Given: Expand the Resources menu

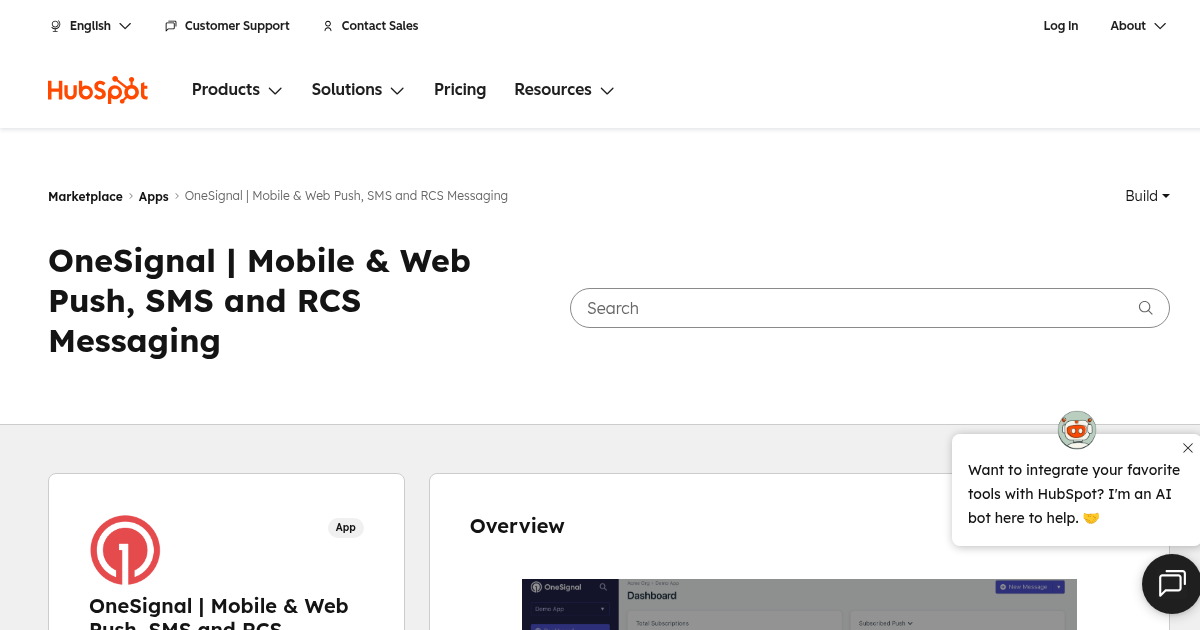Looking at the screenshot, I should pyautogui.click(x=564, y=90).
